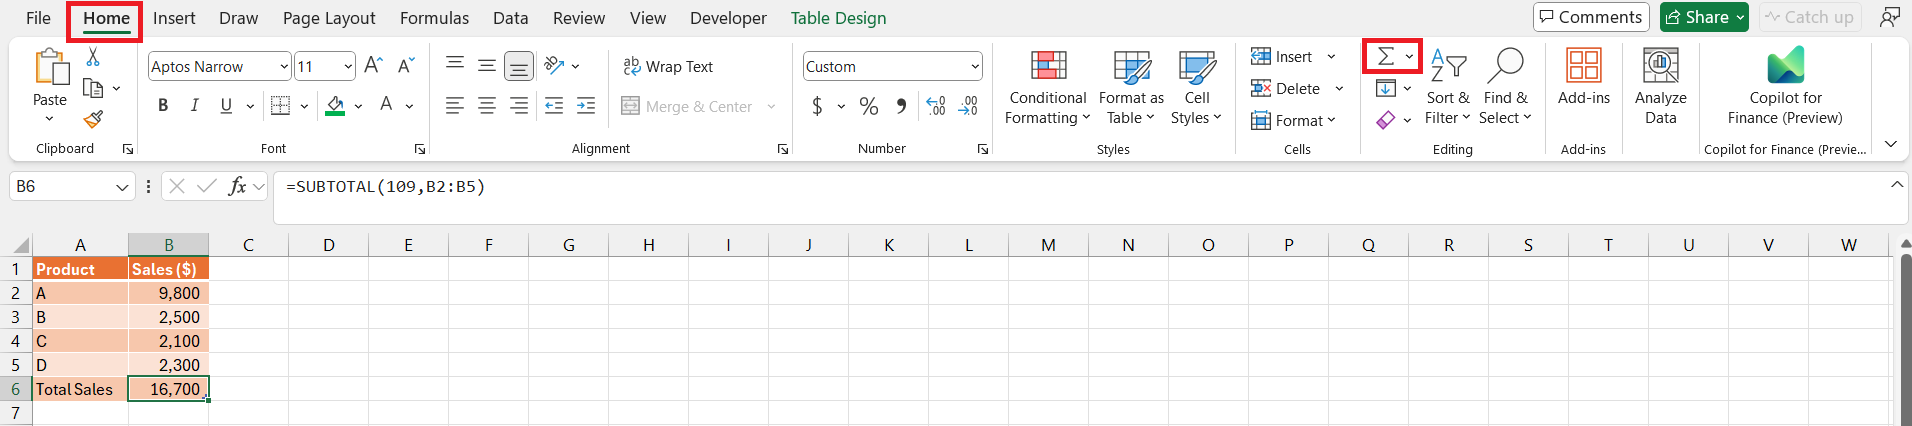The image size is (1912, 426).
Task: Click the Format cells button
Action: [x=1287, y=120]
